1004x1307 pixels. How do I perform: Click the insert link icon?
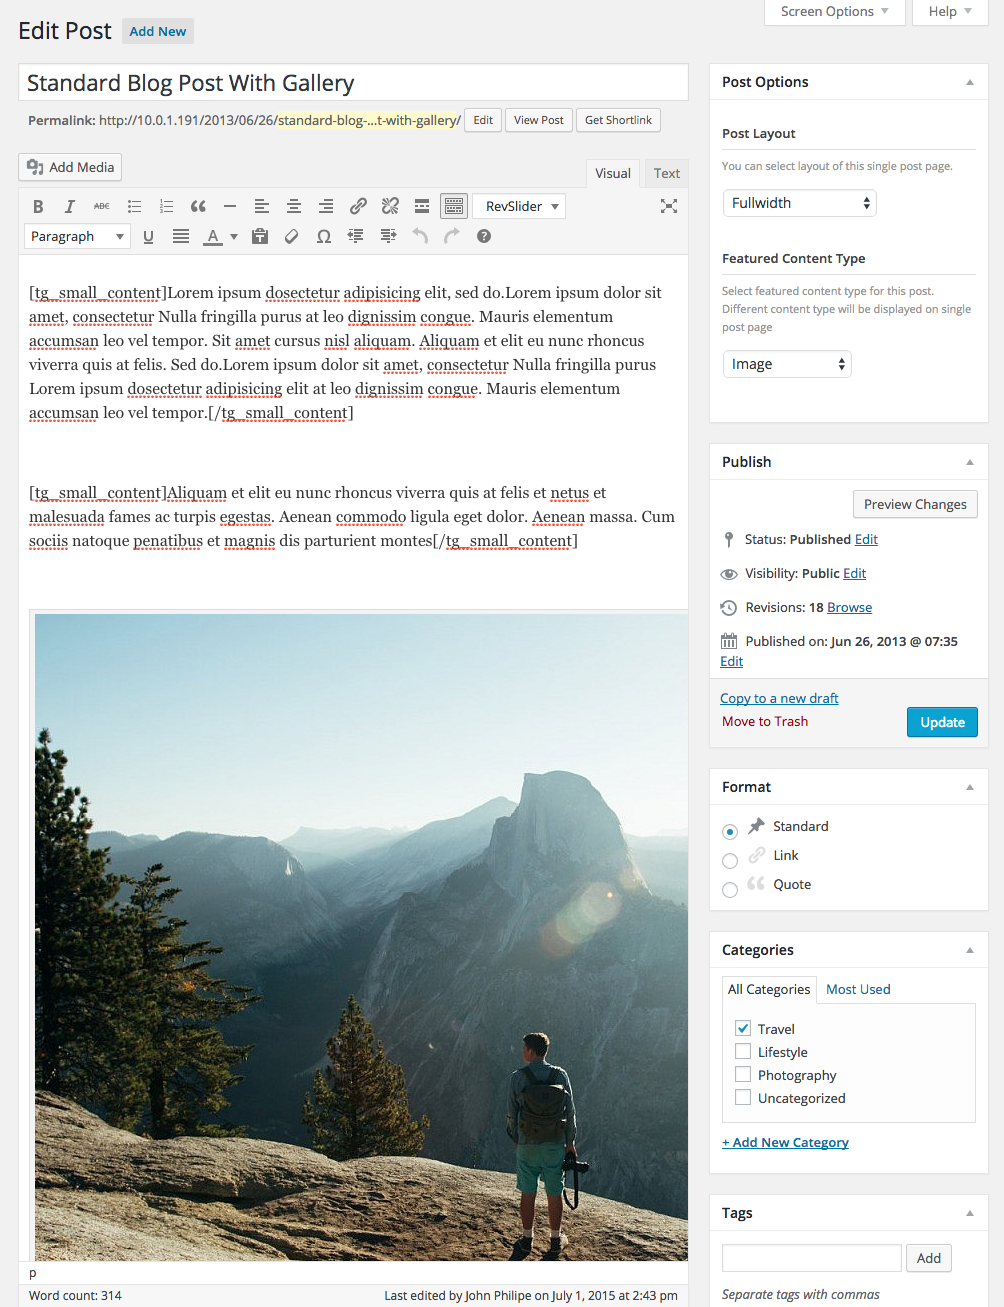click(x=358, y=207)
